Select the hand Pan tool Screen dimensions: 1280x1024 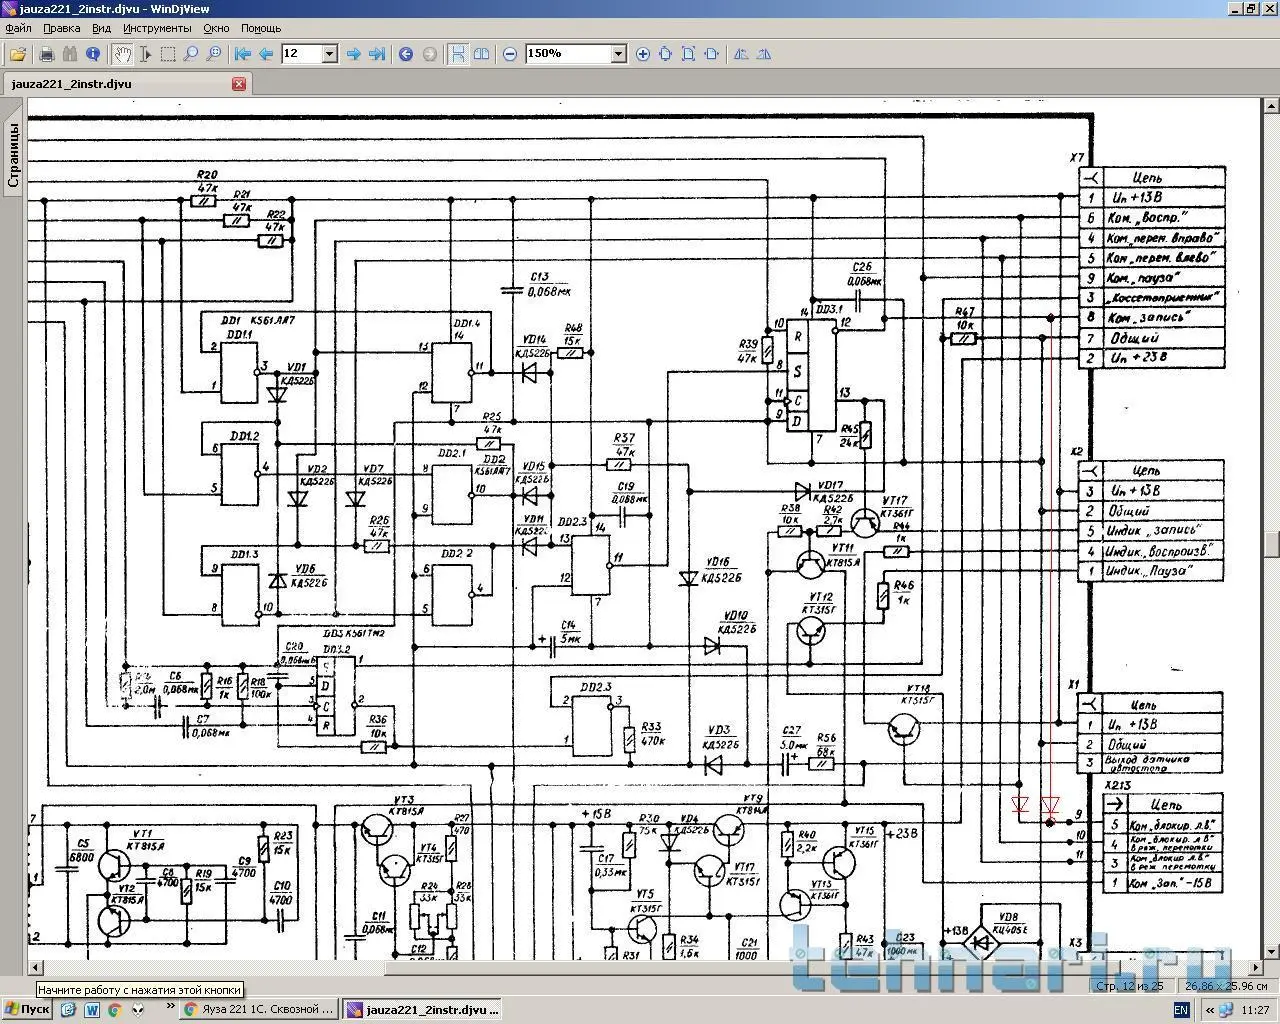point(122,54)
